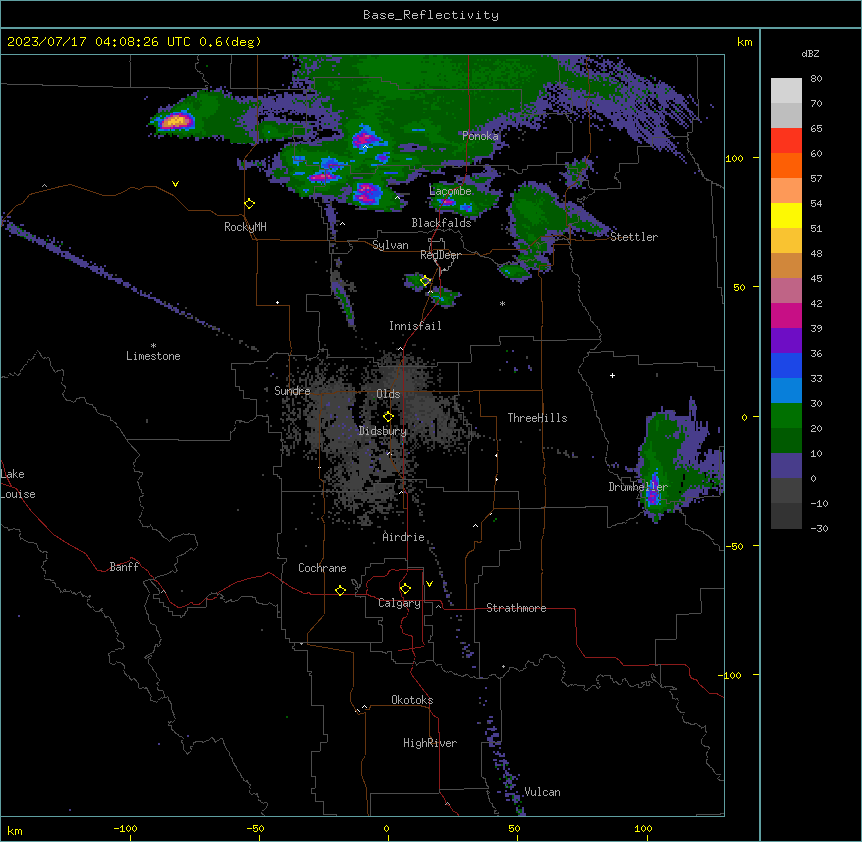Click the 80 dBZ light grey swatch
This screenshot has height=842, width=862.
tap(786, 91)
